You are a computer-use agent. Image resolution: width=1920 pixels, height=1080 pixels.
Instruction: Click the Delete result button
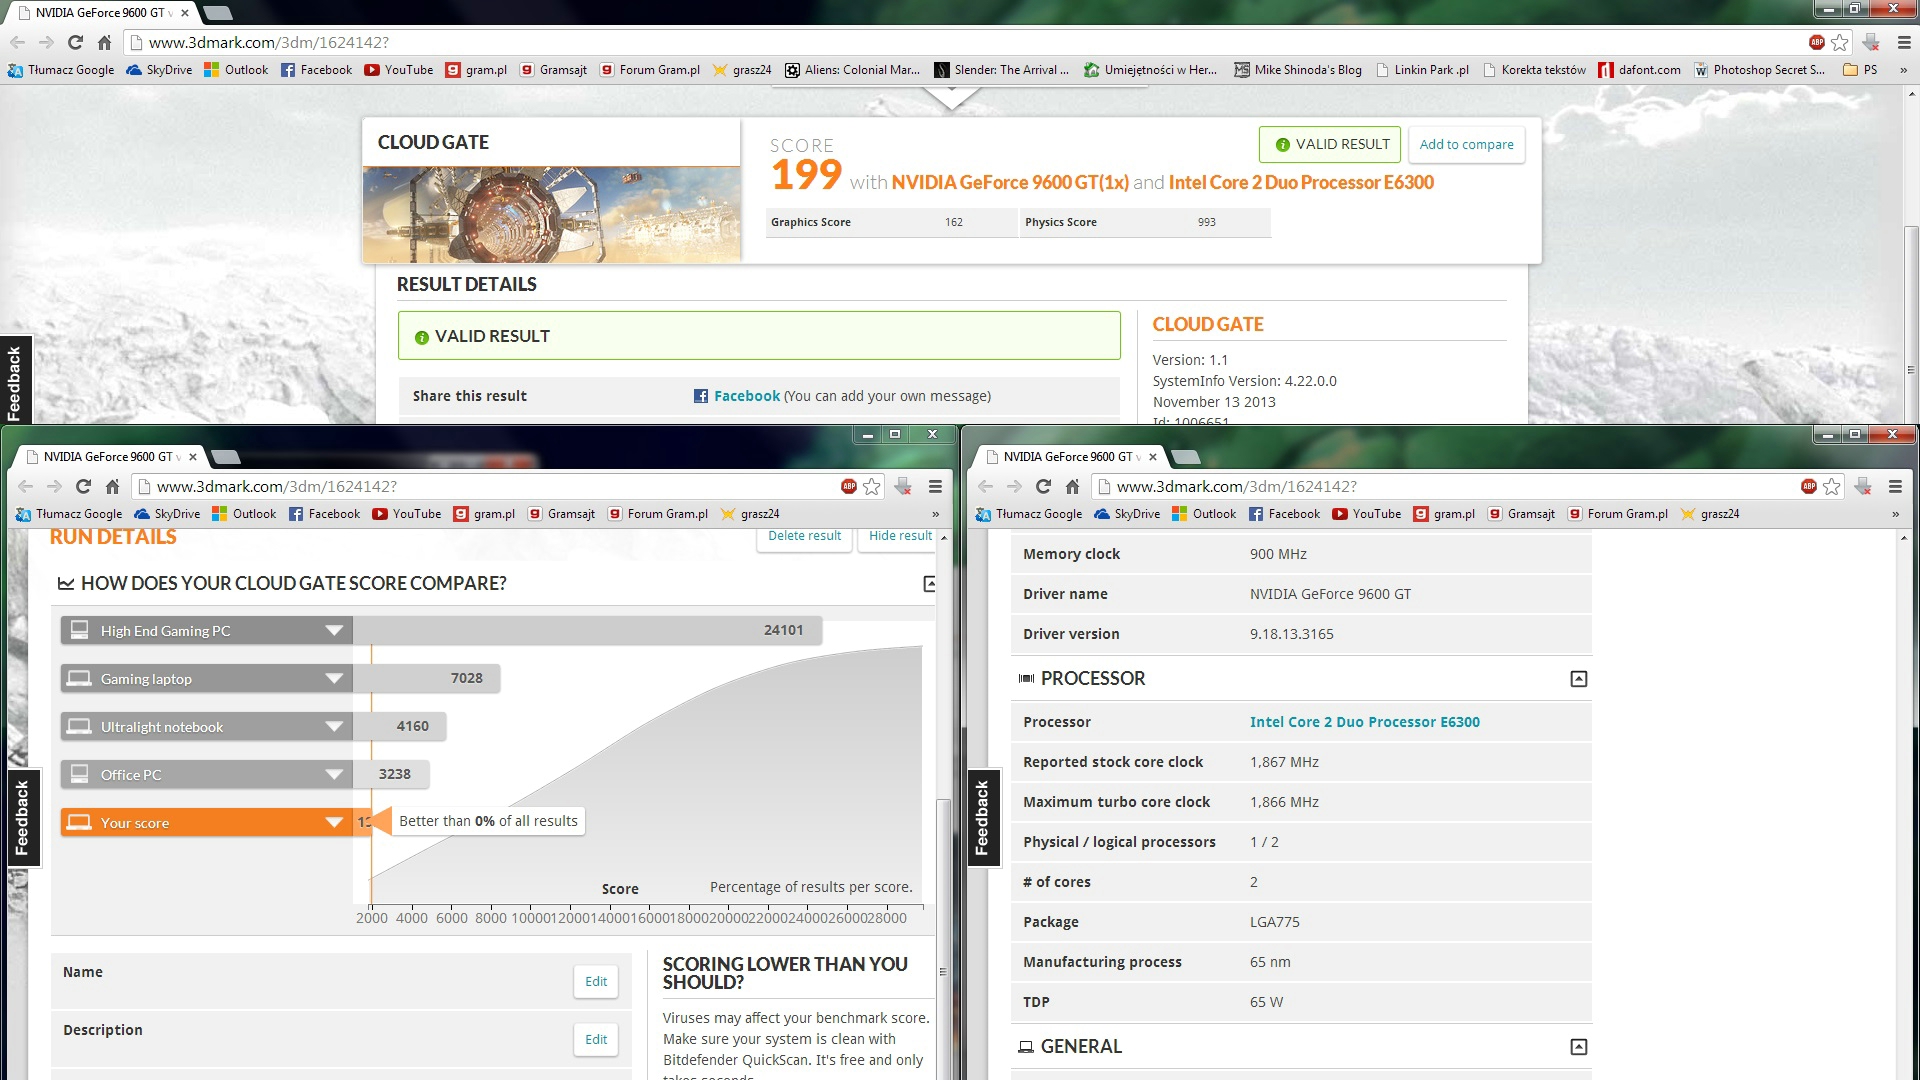pyautogui.click(x=804, y=536)
